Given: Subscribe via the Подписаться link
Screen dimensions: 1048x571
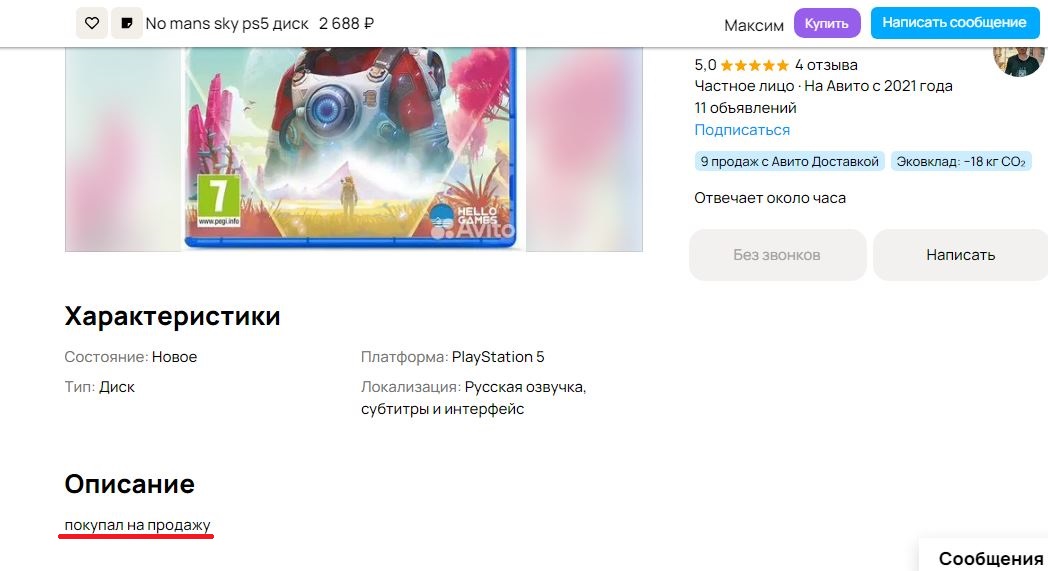Looking at the screenshot, I should pos(742,130).
